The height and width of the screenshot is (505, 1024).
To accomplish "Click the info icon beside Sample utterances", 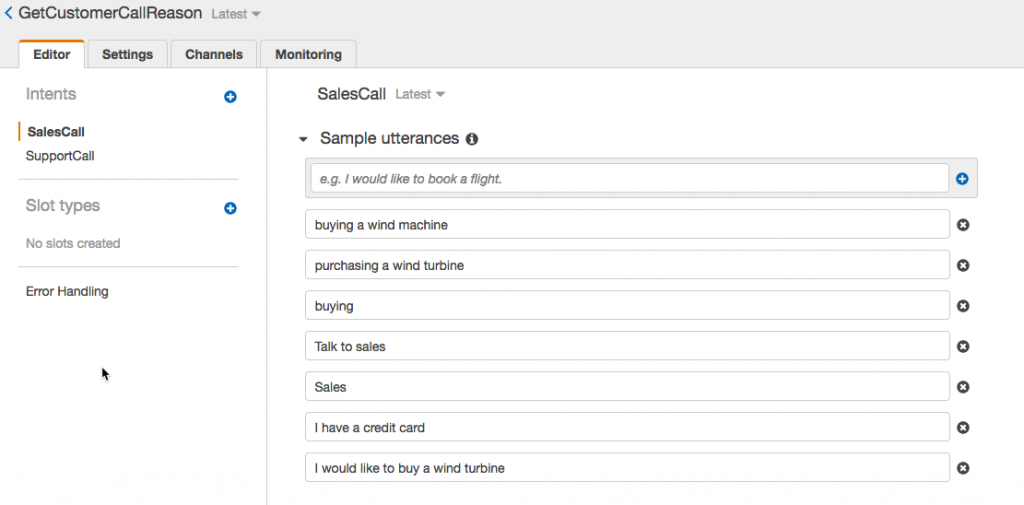I will coord(472,139).
